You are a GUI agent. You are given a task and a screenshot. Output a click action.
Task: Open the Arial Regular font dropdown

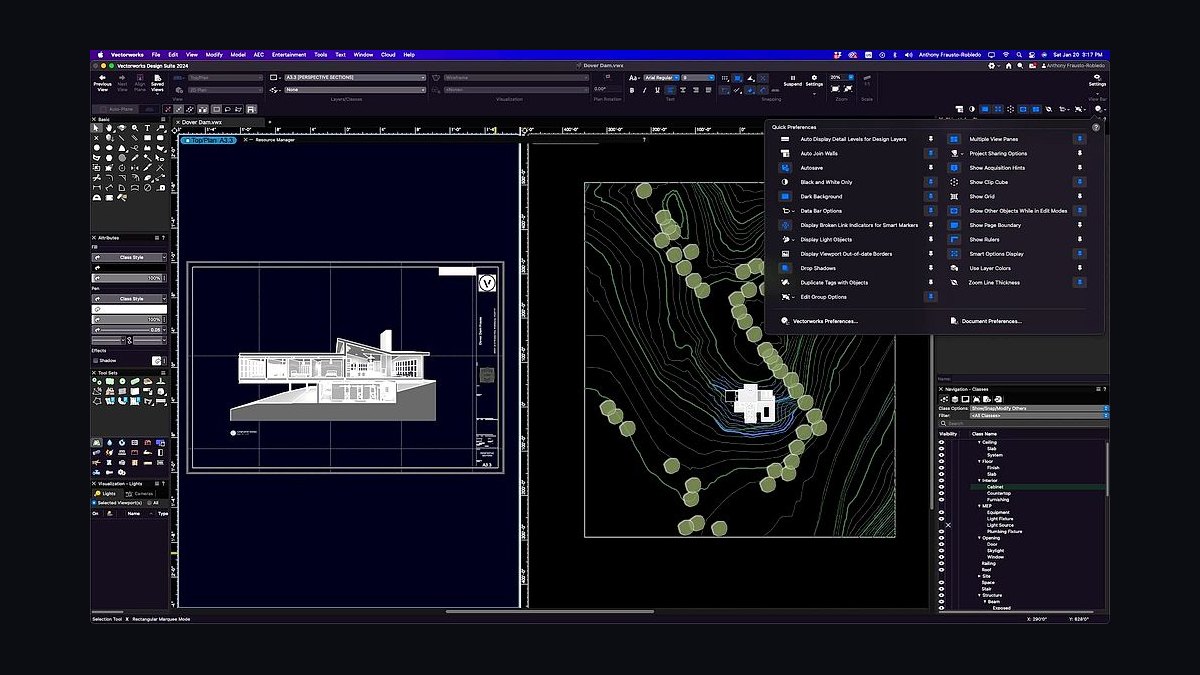661,77
